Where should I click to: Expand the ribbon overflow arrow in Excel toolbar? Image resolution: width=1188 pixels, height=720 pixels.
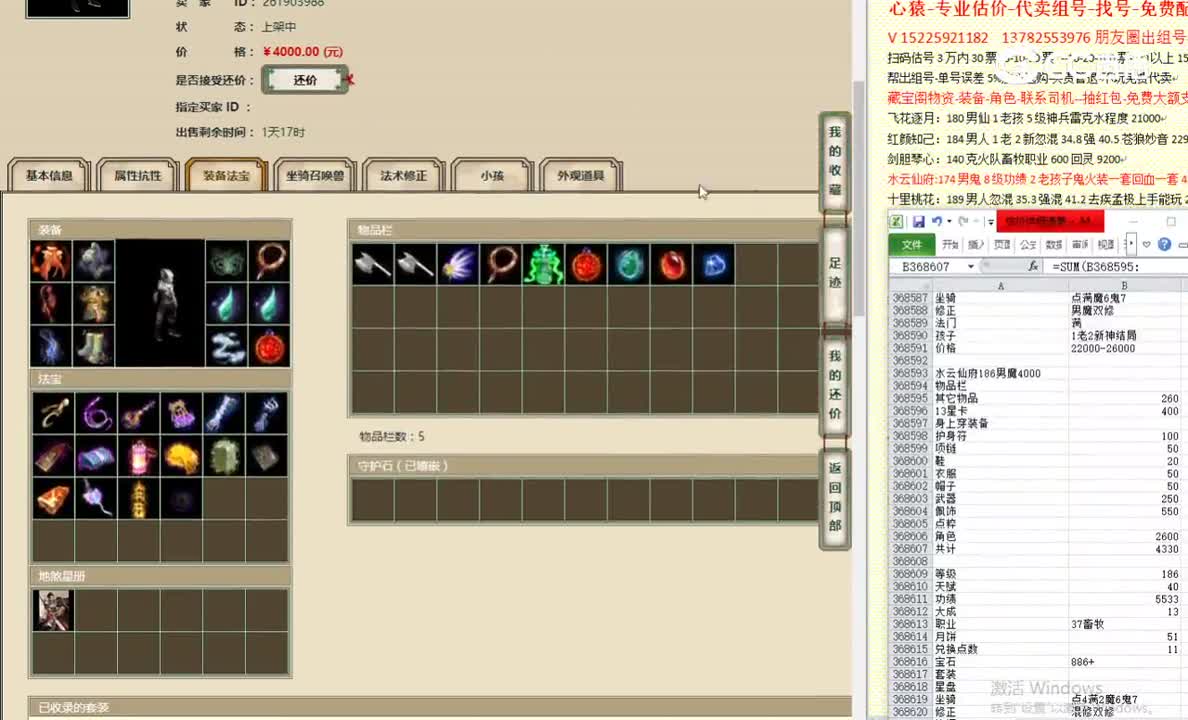point(1131,243)
